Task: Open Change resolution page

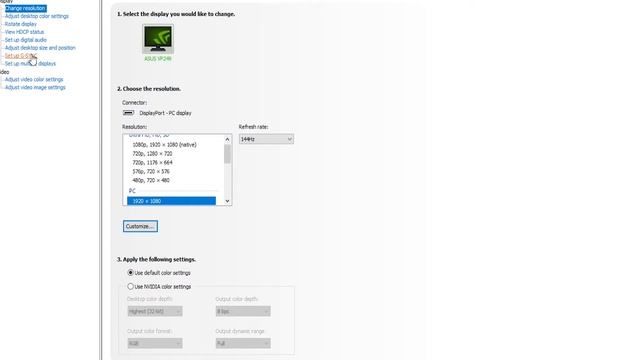Action: click(25, 8)
